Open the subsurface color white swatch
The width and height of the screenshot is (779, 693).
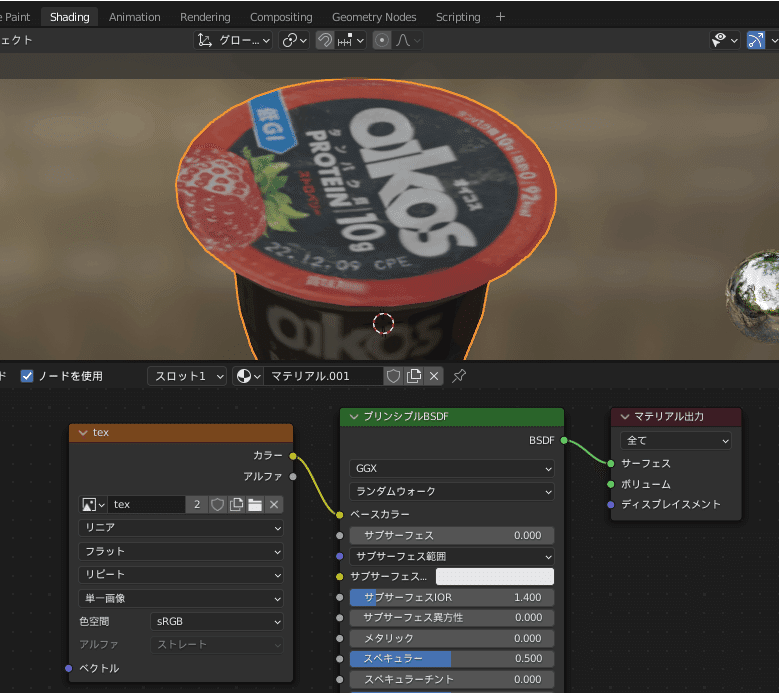tap(495, 577)
